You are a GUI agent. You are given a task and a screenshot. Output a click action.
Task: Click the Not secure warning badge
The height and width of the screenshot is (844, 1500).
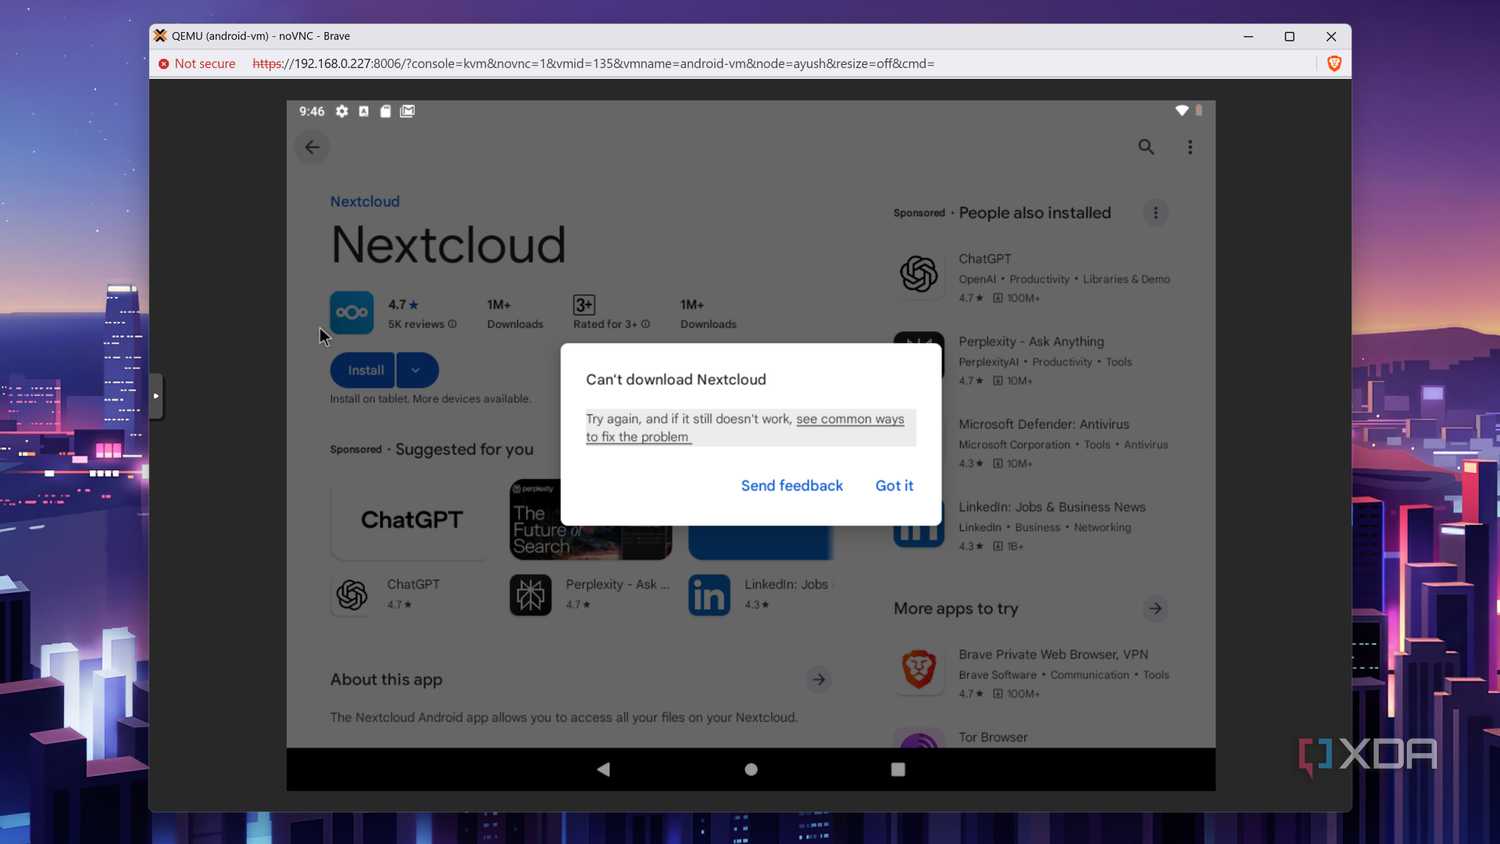197,63
